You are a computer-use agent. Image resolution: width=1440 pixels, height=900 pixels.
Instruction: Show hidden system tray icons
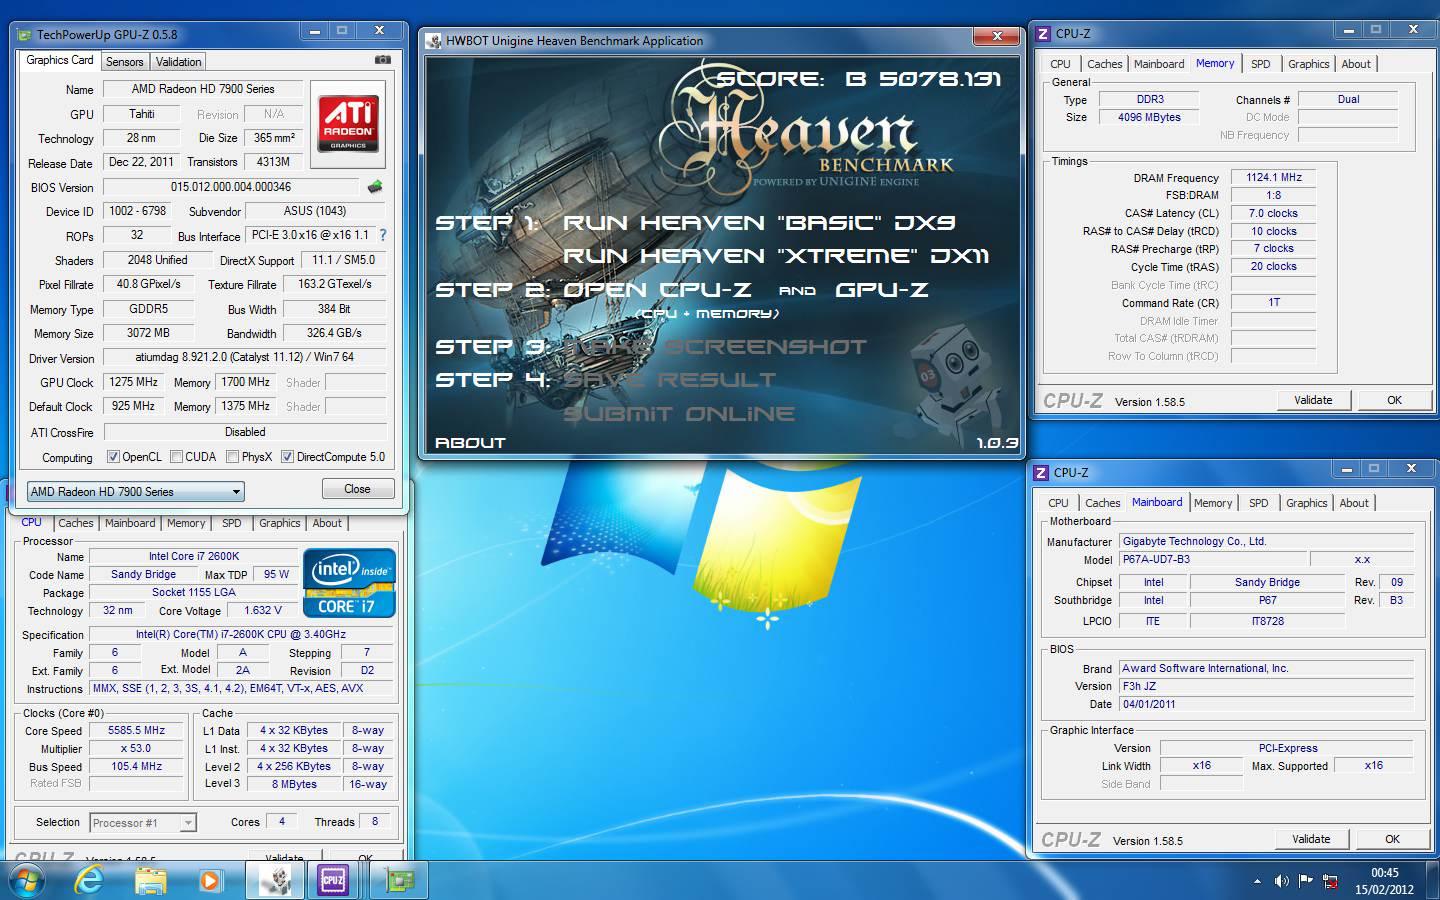point(1257,881)
